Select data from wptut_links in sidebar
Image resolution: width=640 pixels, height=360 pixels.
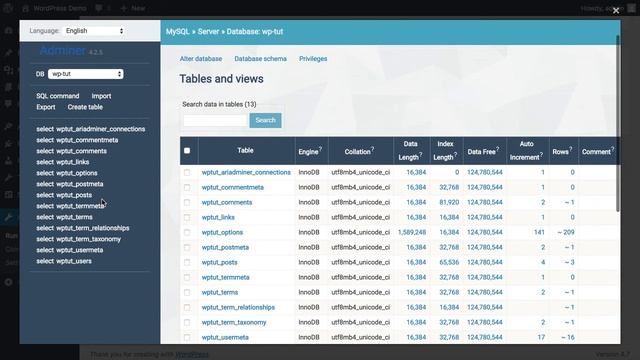point(45,162)
